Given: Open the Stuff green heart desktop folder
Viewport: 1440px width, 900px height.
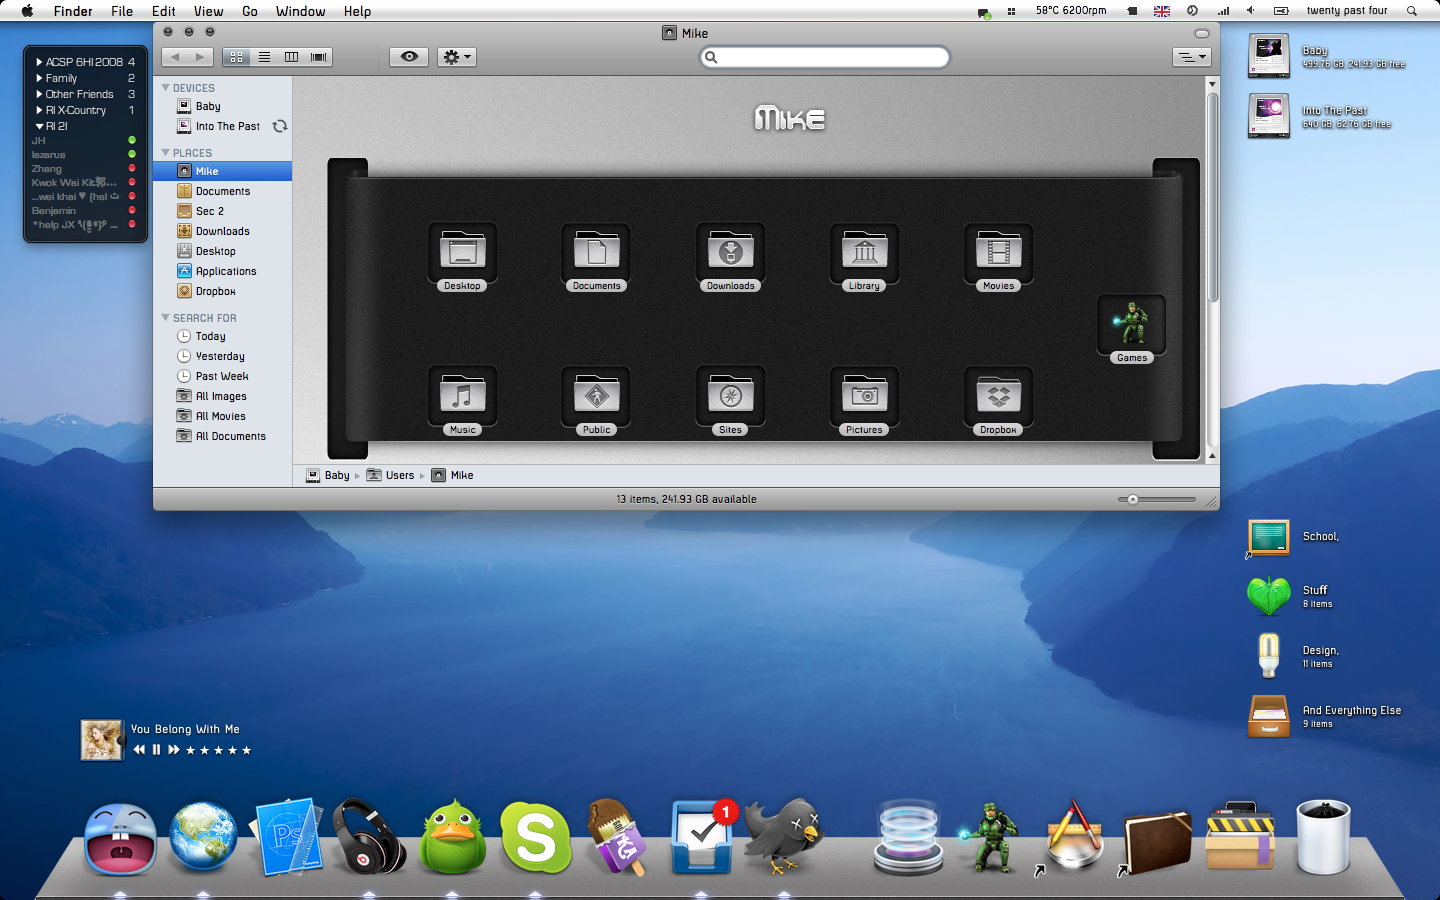Looking at the screenshot, I should [1269, 596].
